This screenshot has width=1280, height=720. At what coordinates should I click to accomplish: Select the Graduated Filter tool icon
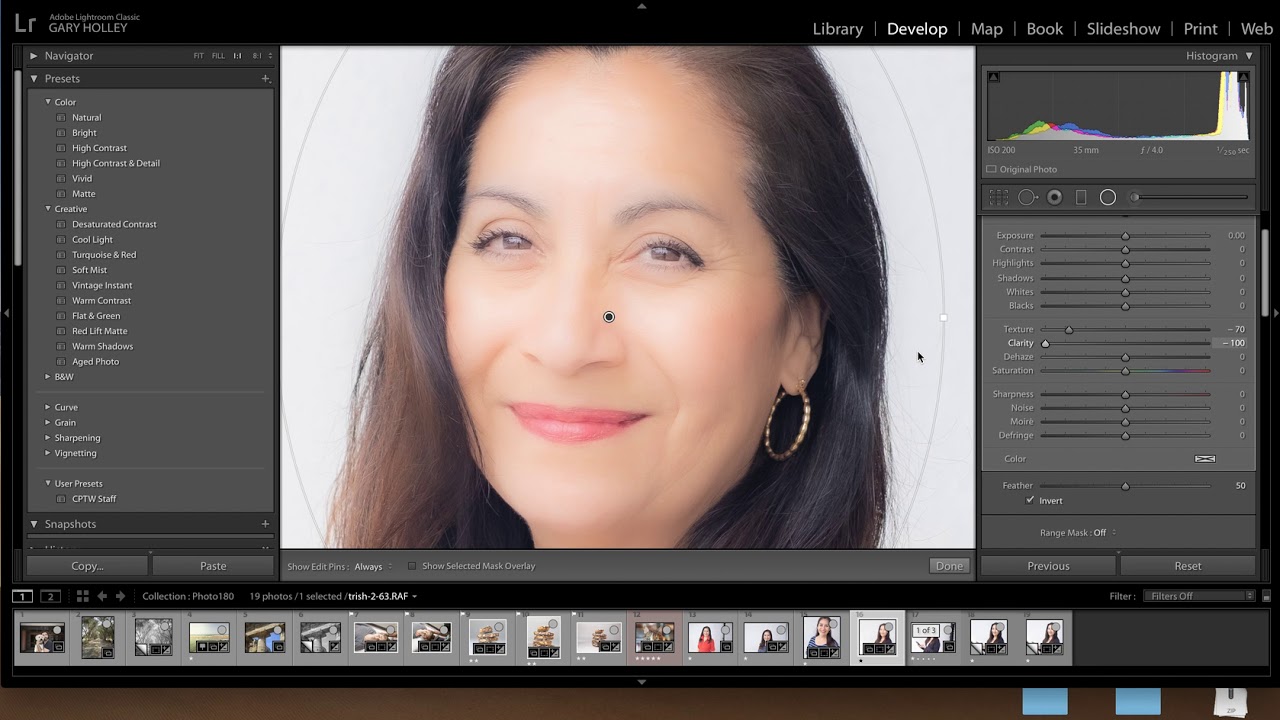pyautogui.click(x=1081, y=198)
